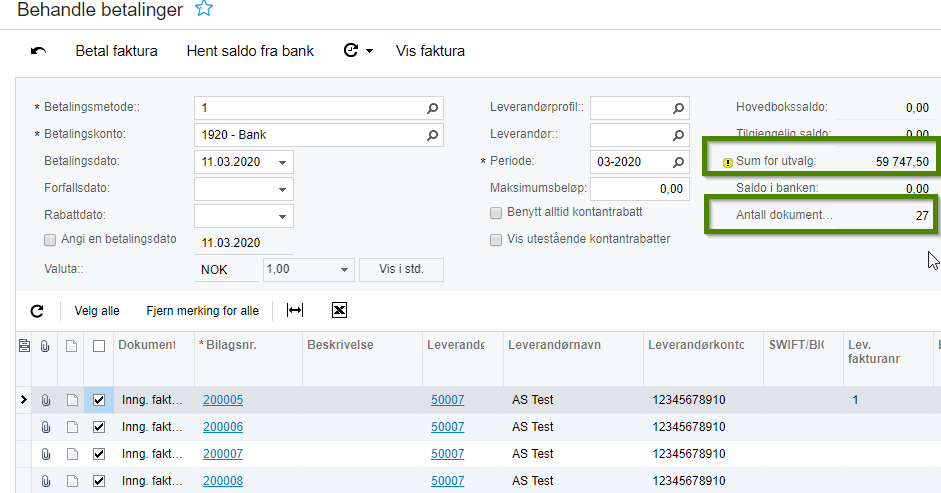
Task: Open lookup search for Betalingsmetode field
Action: point(432,108)
